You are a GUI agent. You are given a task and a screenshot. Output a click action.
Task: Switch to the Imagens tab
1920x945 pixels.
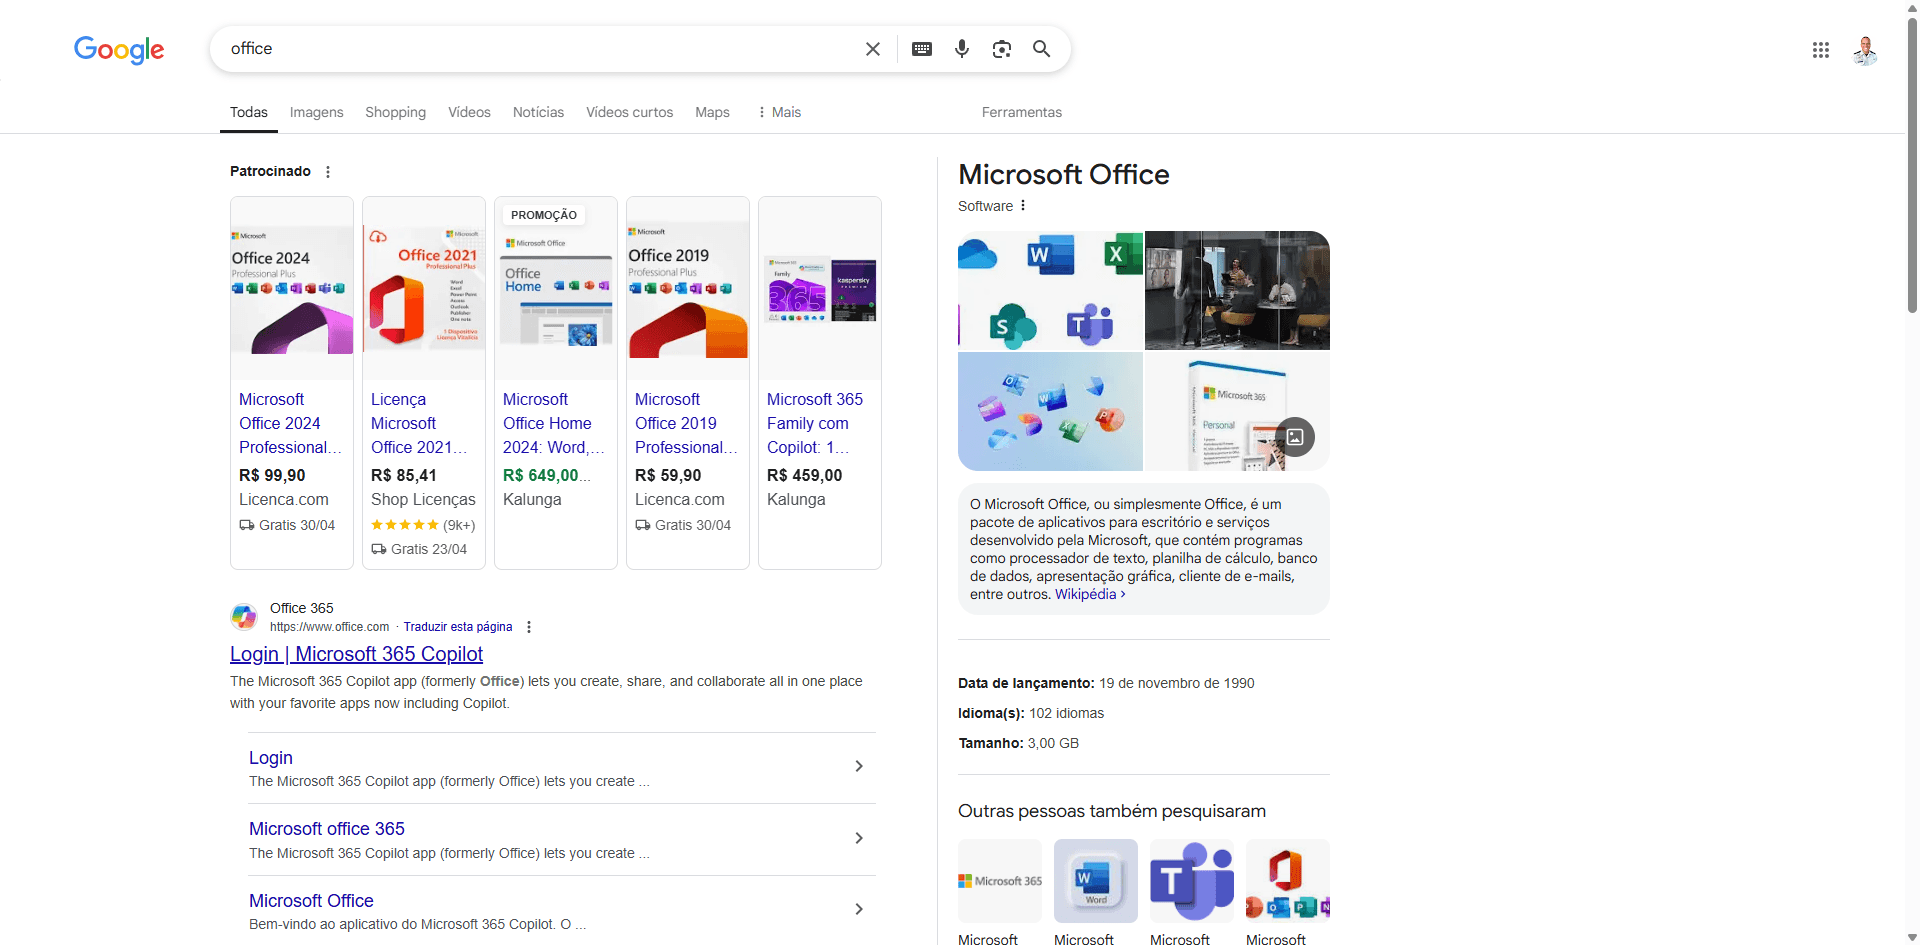click(317, 112)
